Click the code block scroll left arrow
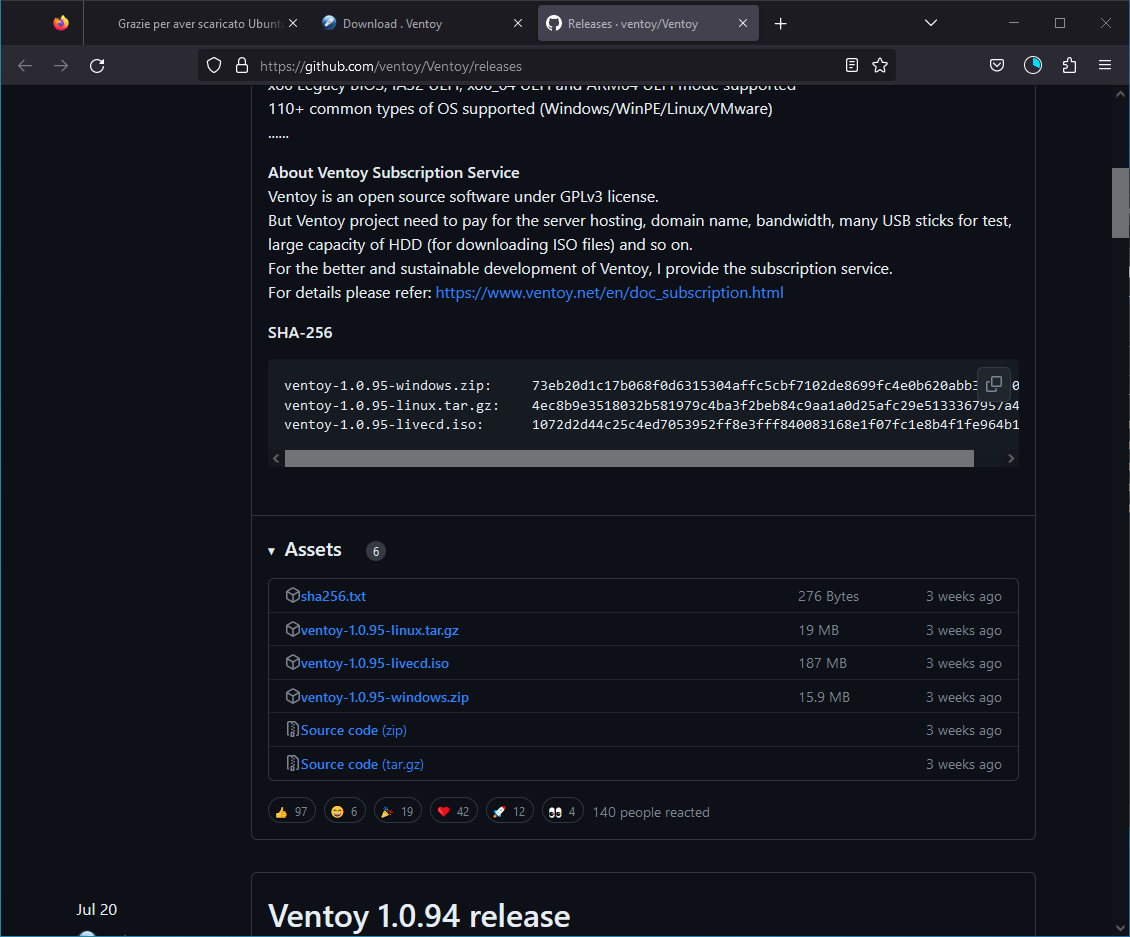 [x=276, y=458]
